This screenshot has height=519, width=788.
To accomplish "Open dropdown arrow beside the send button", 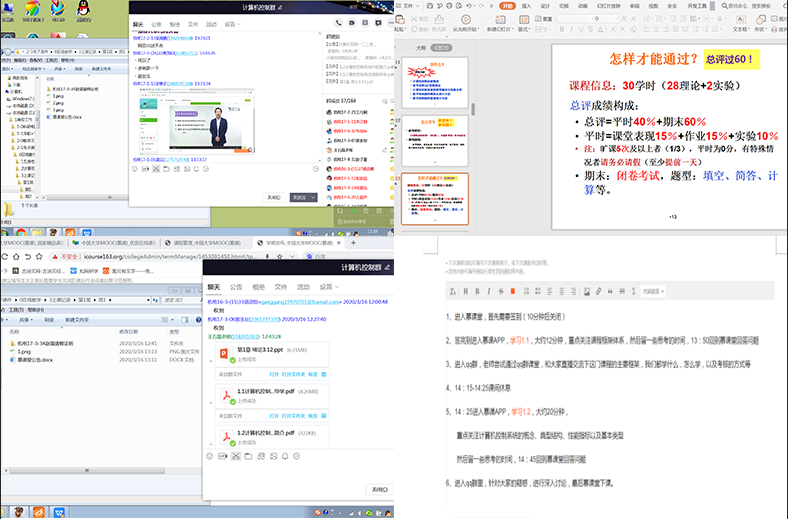I will pos(313,198).
